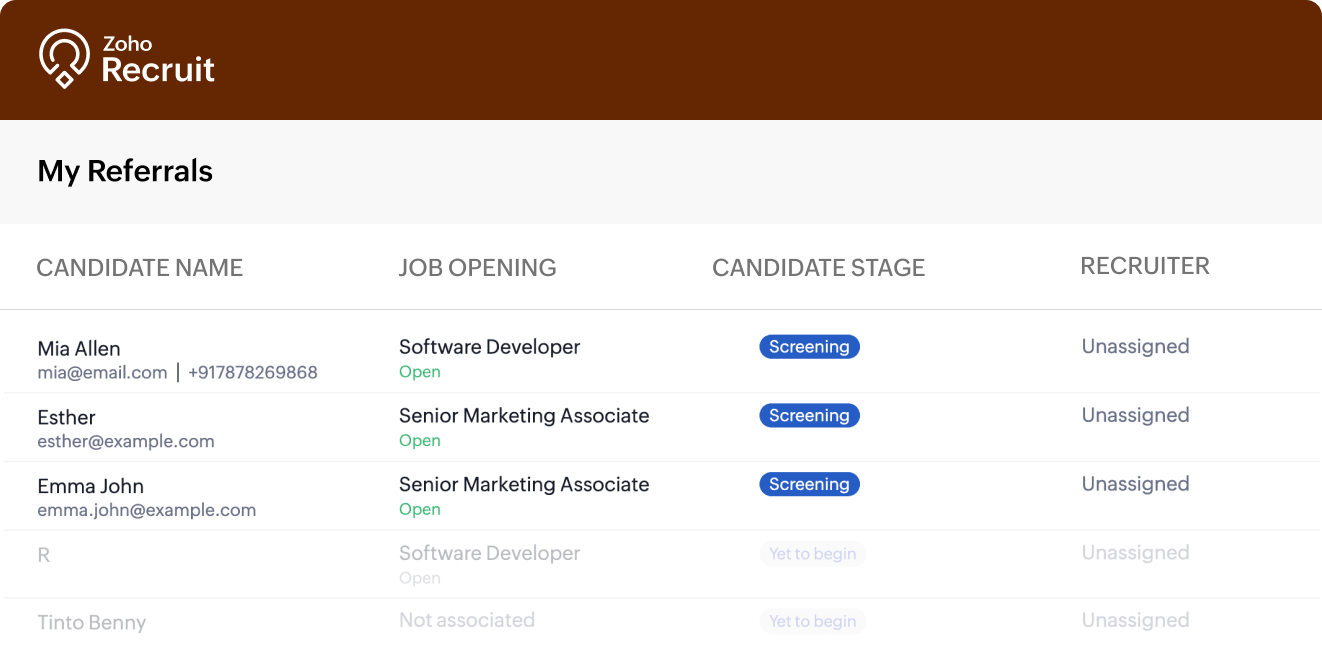This screenshot has width=1322, height=646.
Task: Click the RECRUITER column header
Action: click(1145, 266)
